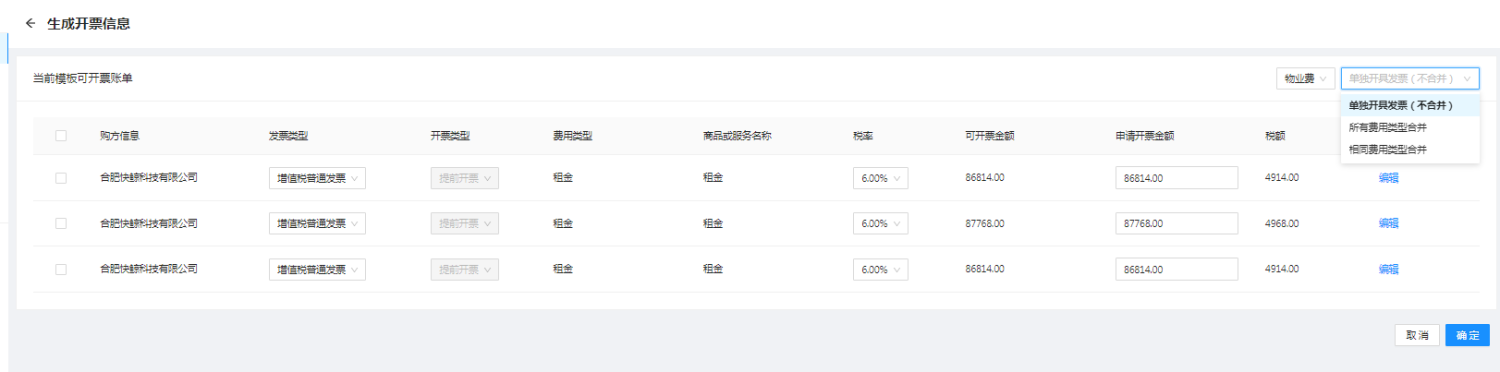Click the 开票类型 column header
Screen dimensions: 1500x372
[450, 136]
